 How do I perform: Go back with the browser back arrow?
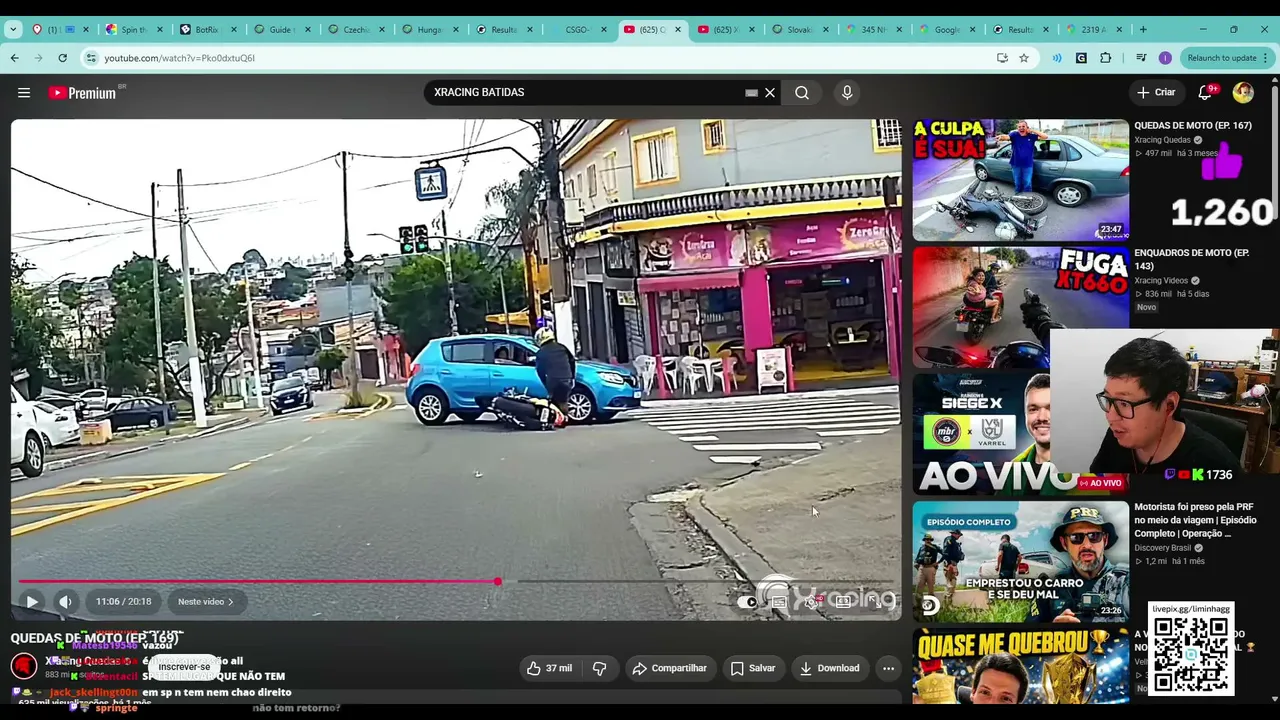click(15, 58)
